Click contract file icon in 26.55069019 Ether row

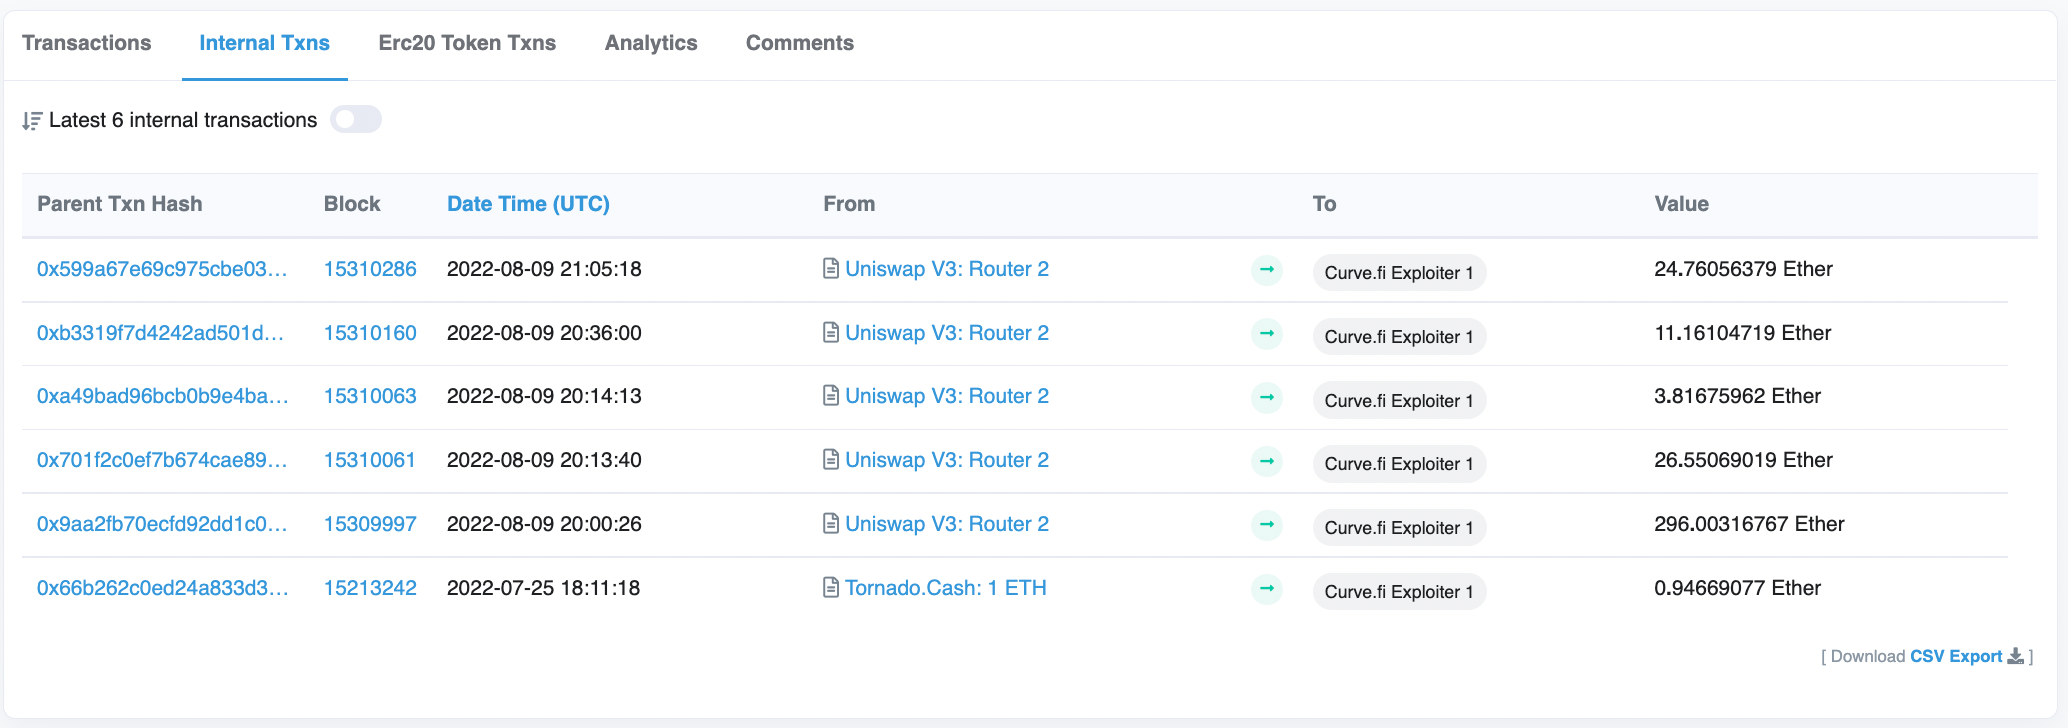point(831,459)
